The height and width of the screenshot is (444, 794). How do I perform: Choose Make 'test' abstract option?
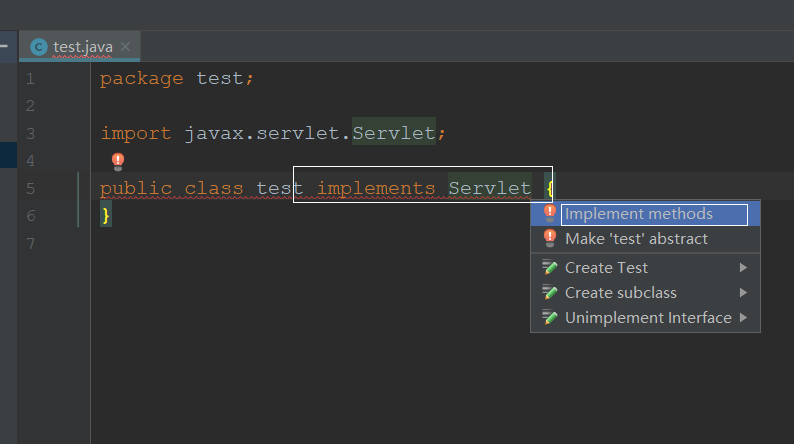645,238
